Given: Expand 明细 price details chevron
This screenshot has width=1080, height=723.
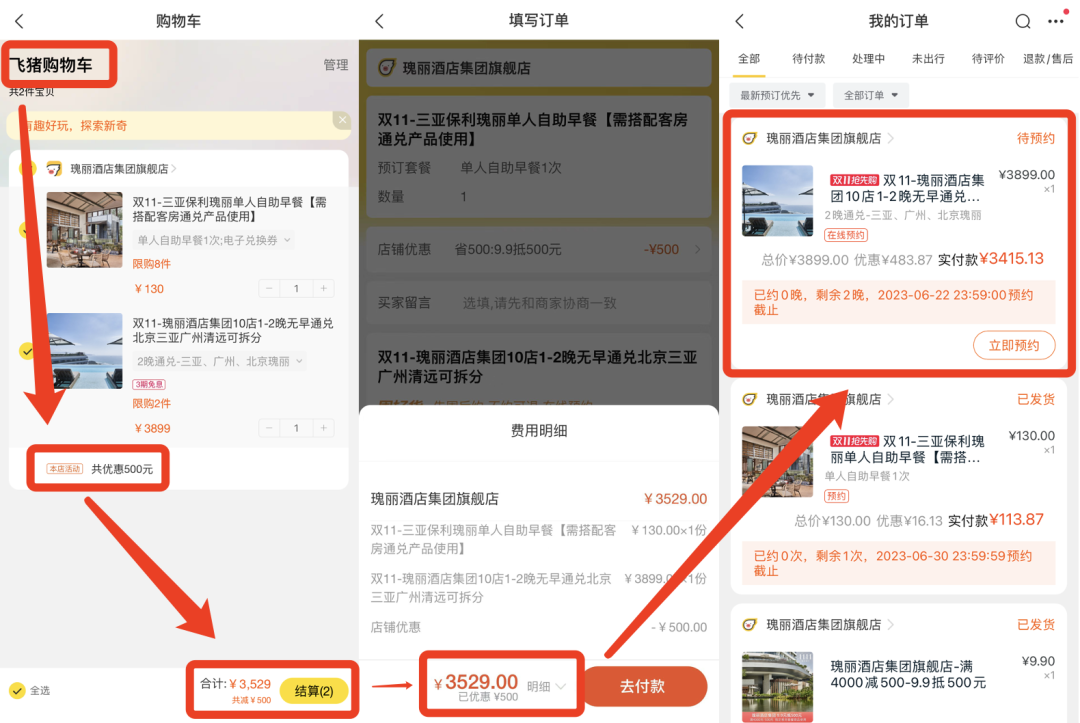Looking at the screenshot, I should click(560, 687).
